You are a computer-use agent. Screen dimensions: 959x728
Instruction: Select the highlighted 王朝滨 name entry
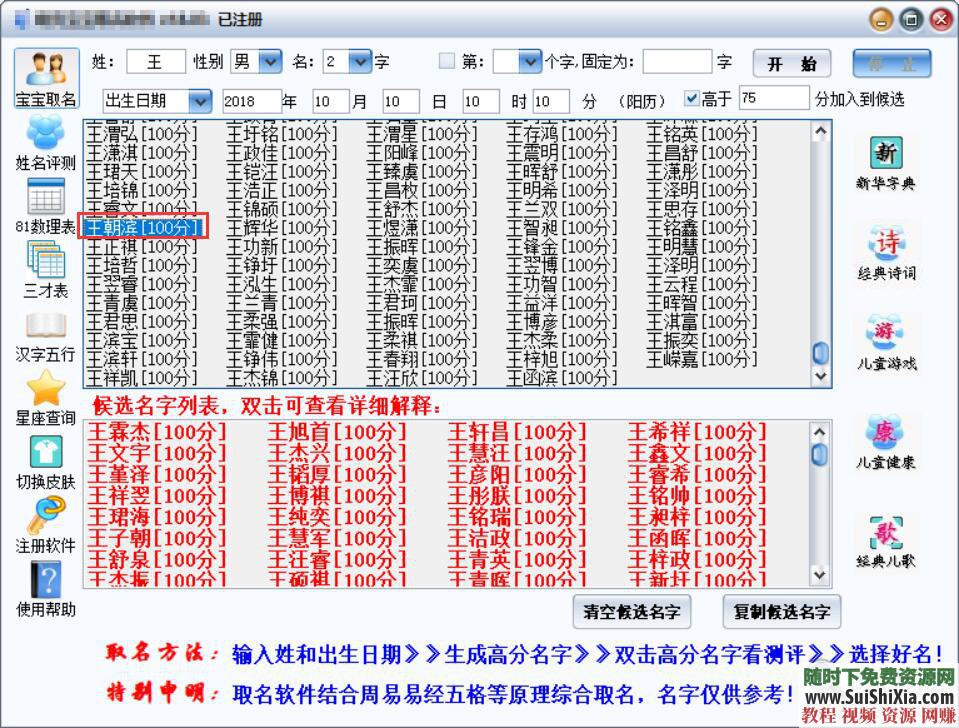click(x=143, y=227)
